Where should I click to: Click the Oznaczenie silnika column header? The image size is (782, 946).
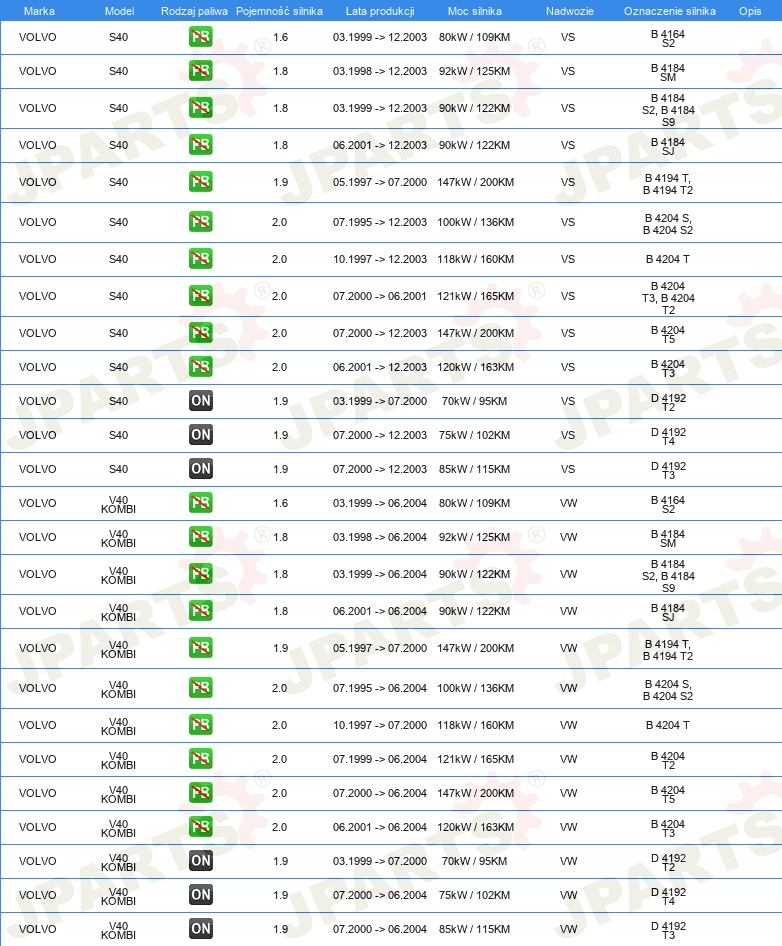[670, 11]
